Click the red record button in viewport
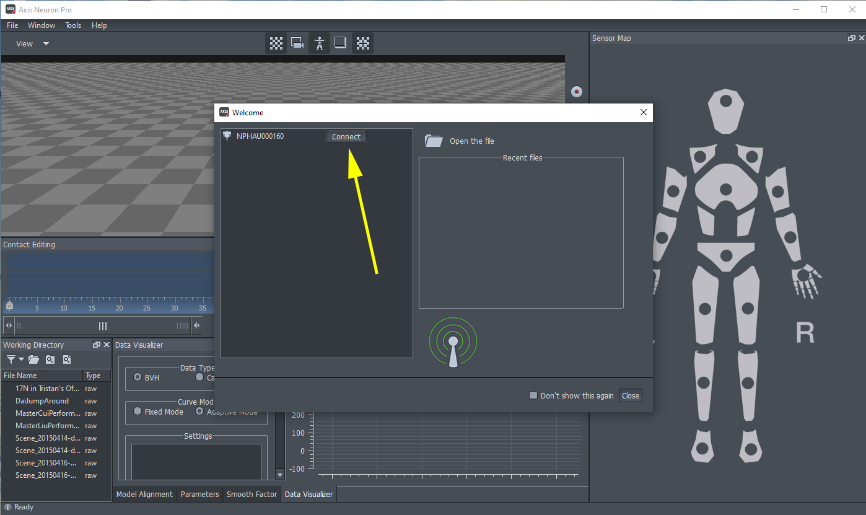This screenshot has height=515, width=866. click(576, 92)
